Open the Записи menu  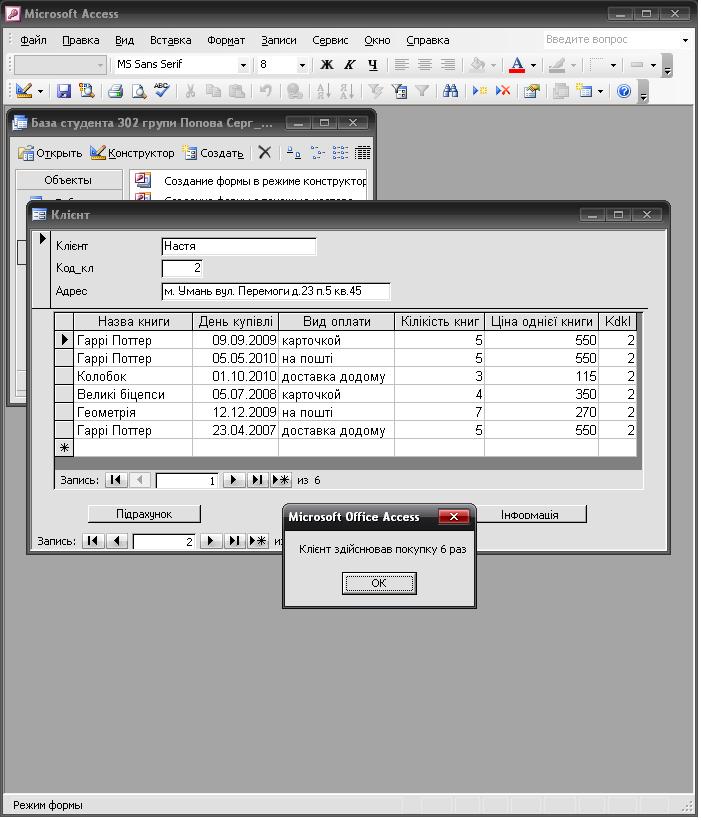coord(279,40)
